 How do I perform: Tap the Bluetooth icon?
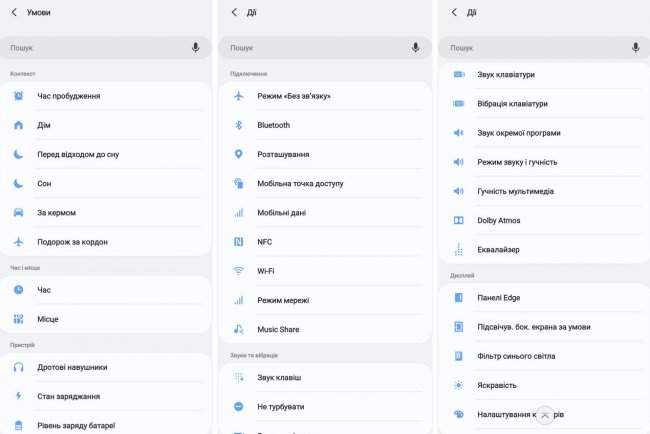click(x=238, y=125)
